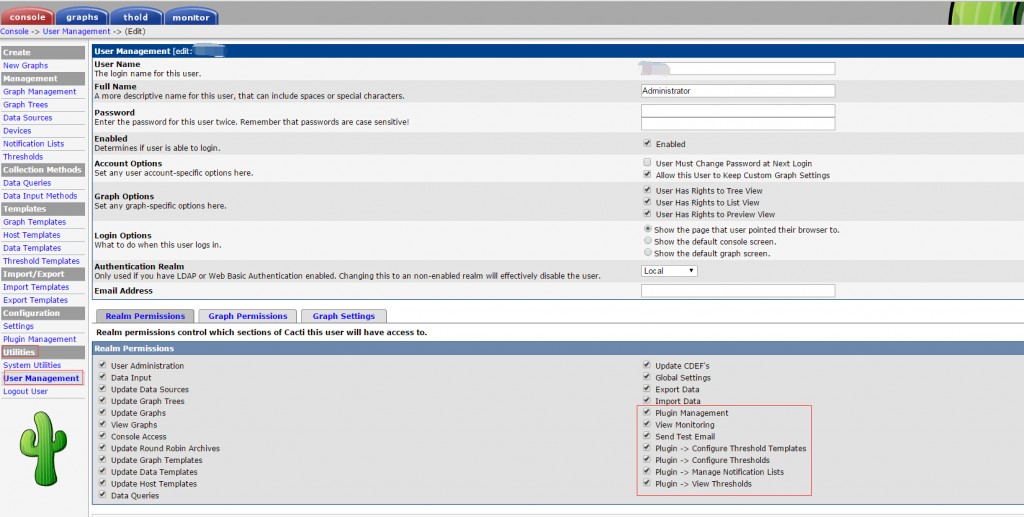Open Data Sources in sidebar
Image resolution: width=1024 pixels, height=517 pixels.
(27, 118)
